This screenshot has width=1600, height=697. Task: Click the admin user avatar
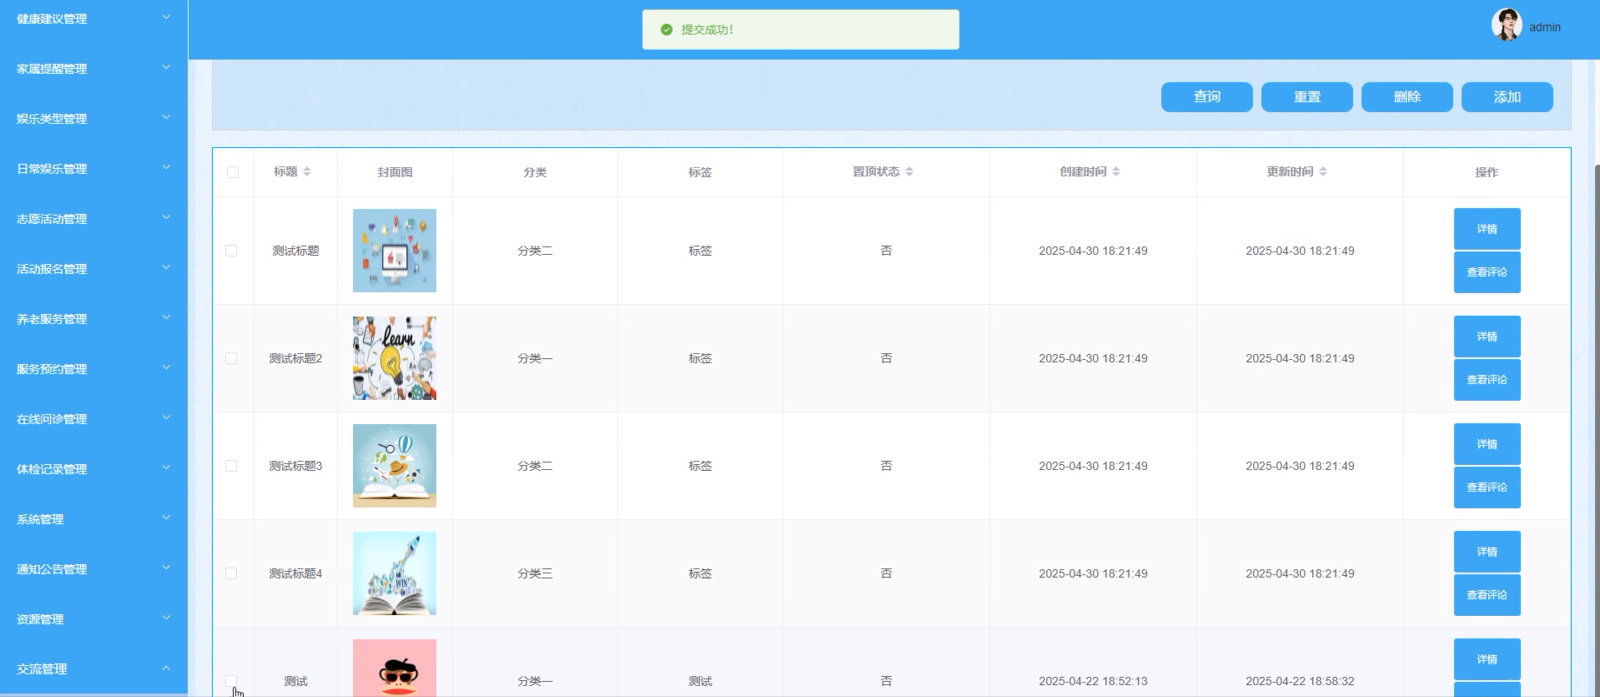click(1506, 25)
